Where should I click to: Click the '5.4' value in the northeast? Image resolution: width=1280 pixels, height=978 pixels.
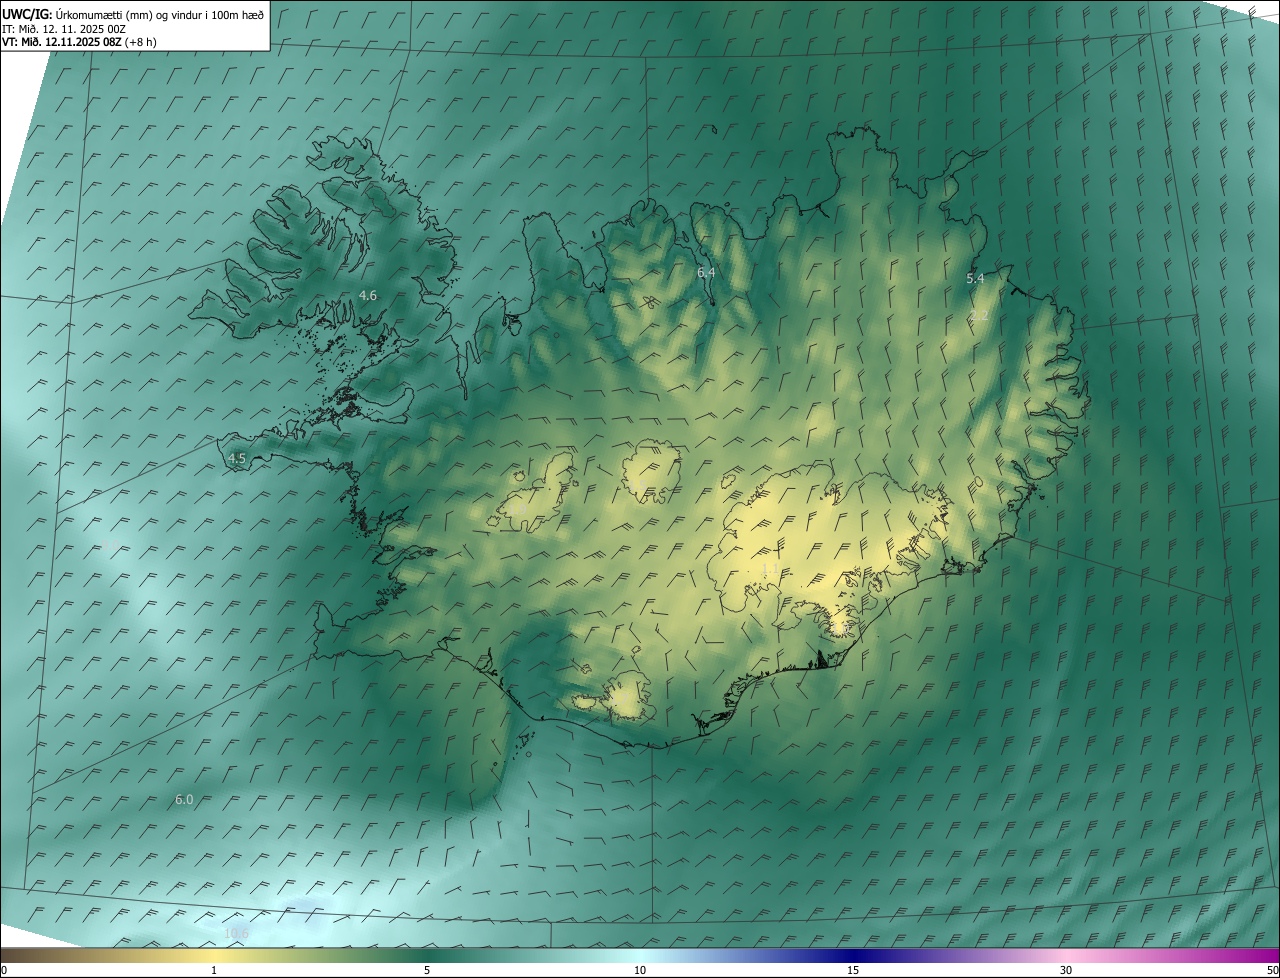(975, 278)
